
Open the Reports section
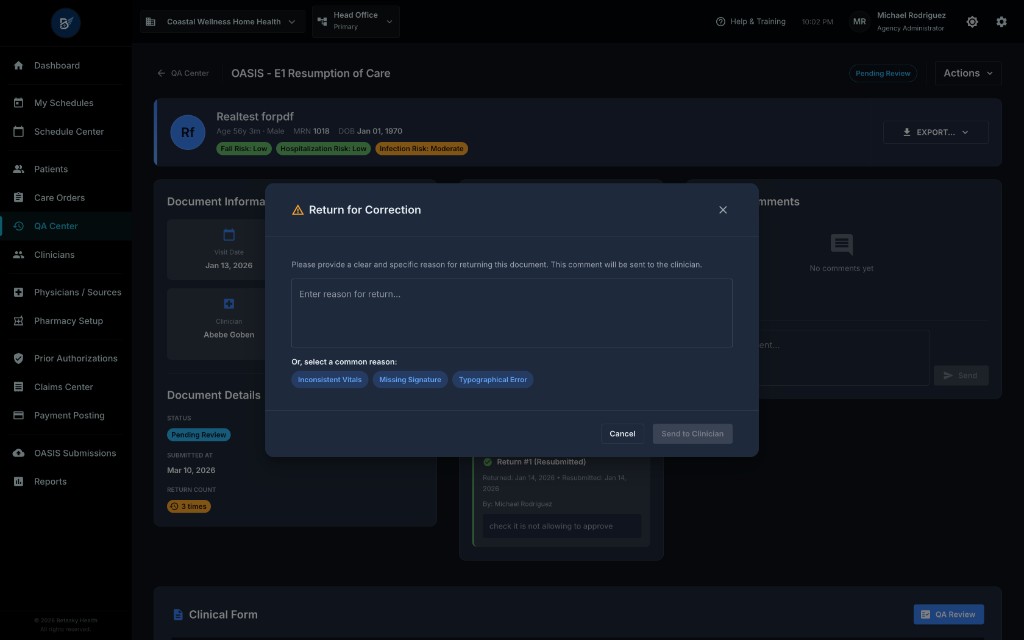coord(65,481)
